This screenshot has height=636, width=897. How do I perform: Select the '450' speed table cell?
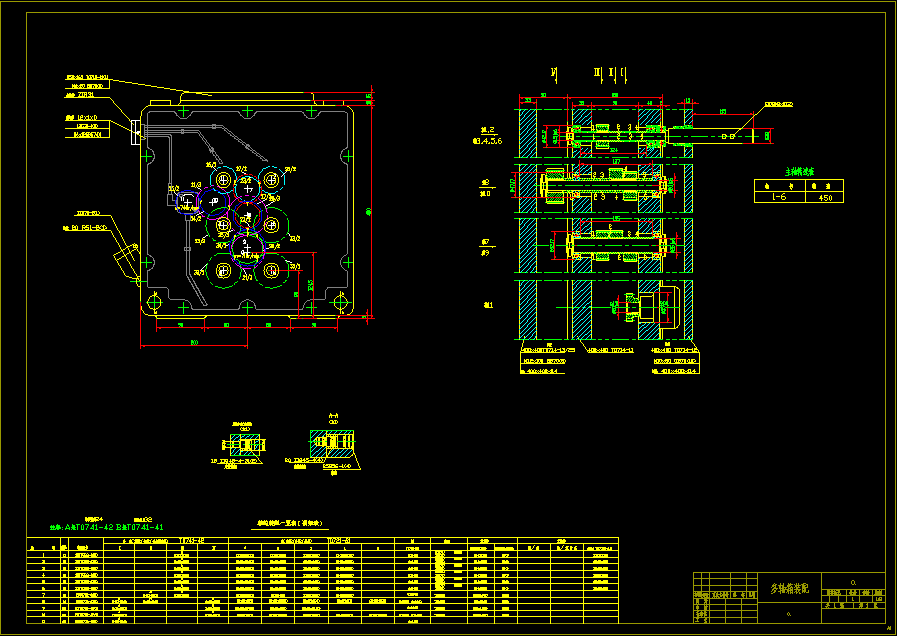tap(824, 197)
